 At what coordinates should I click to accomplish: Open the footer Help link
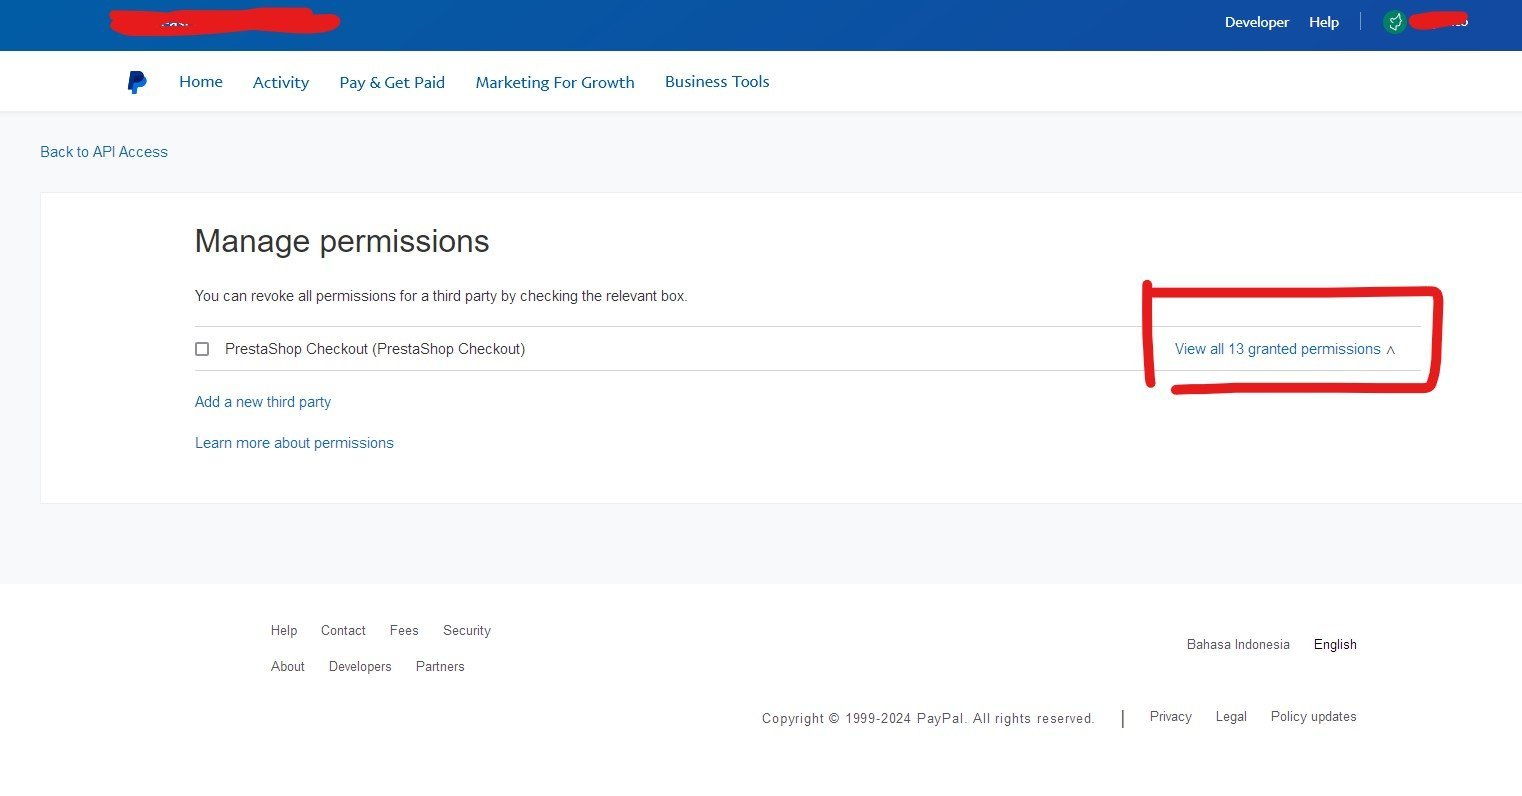coord(284,631)
